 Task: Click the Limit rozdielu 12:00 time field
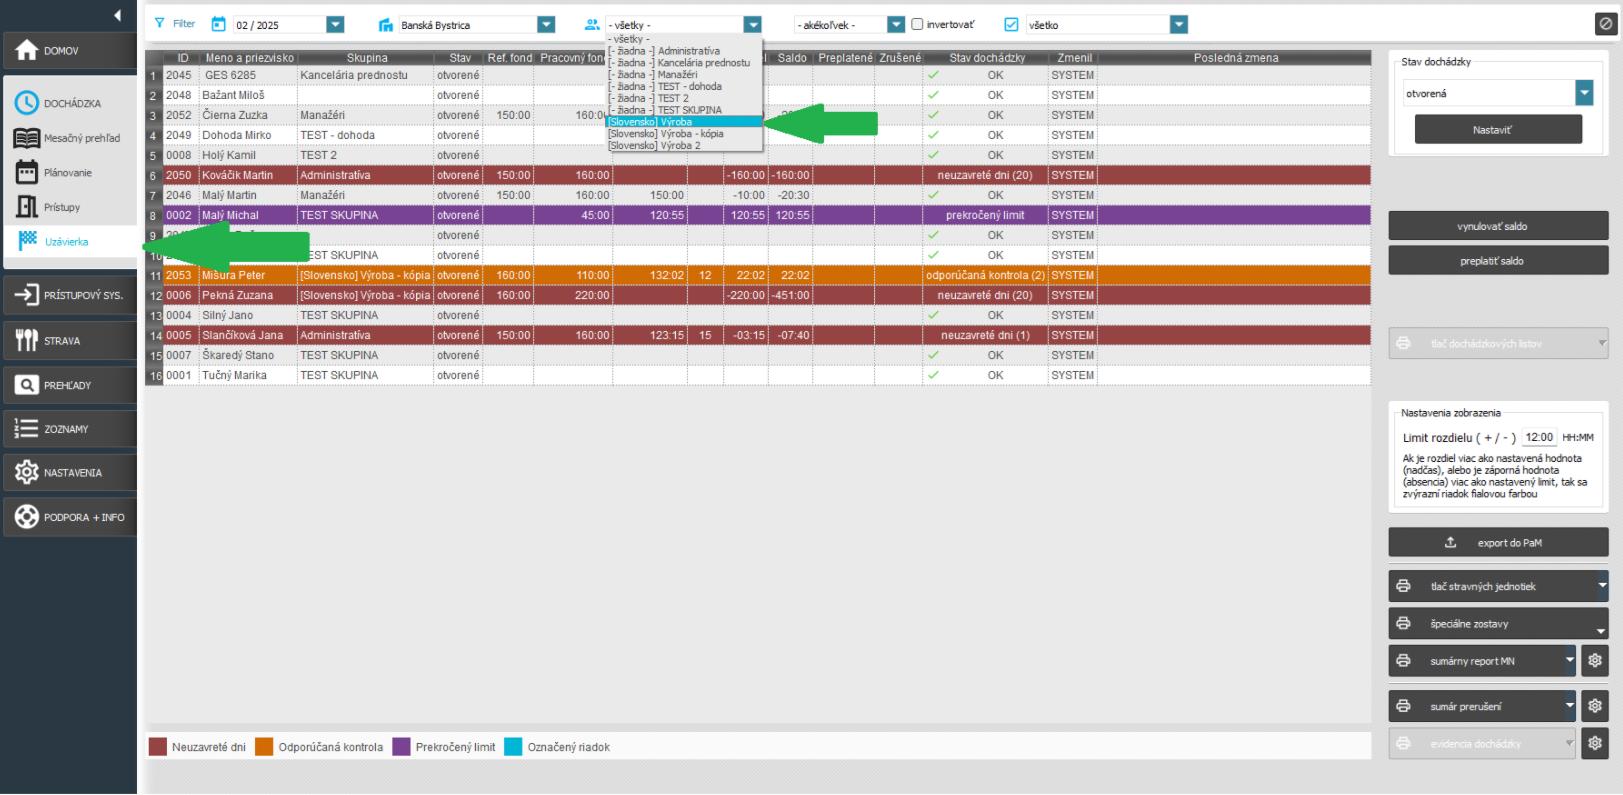pyautogui.click(x=1539, y=437)
